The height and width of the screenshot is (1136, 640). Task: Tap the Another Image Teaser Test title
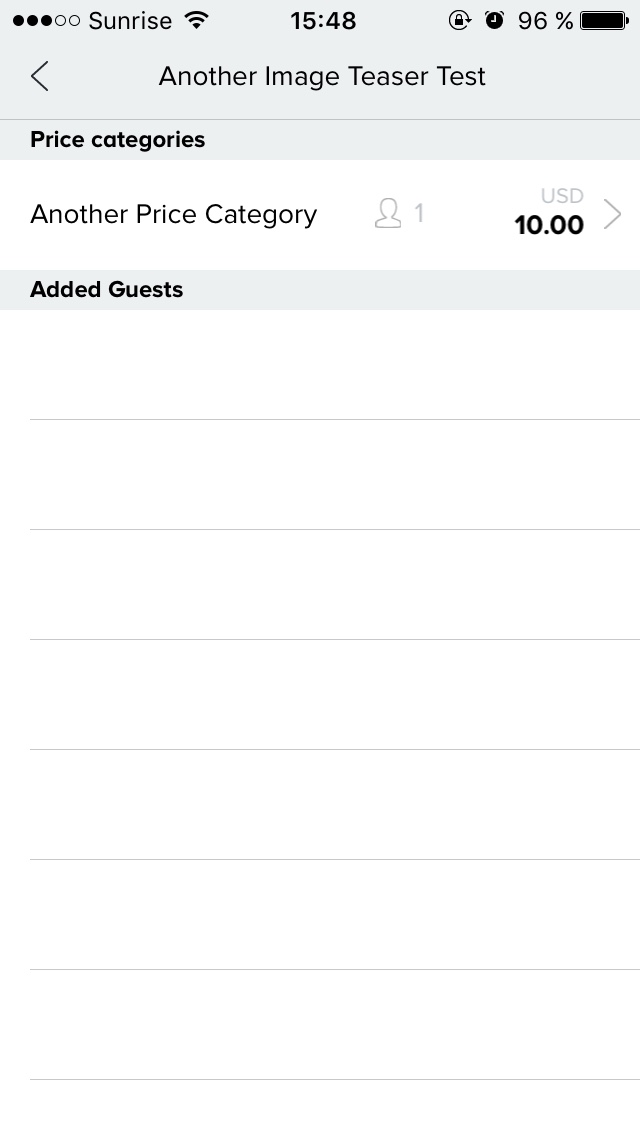(x=322, y=76)
